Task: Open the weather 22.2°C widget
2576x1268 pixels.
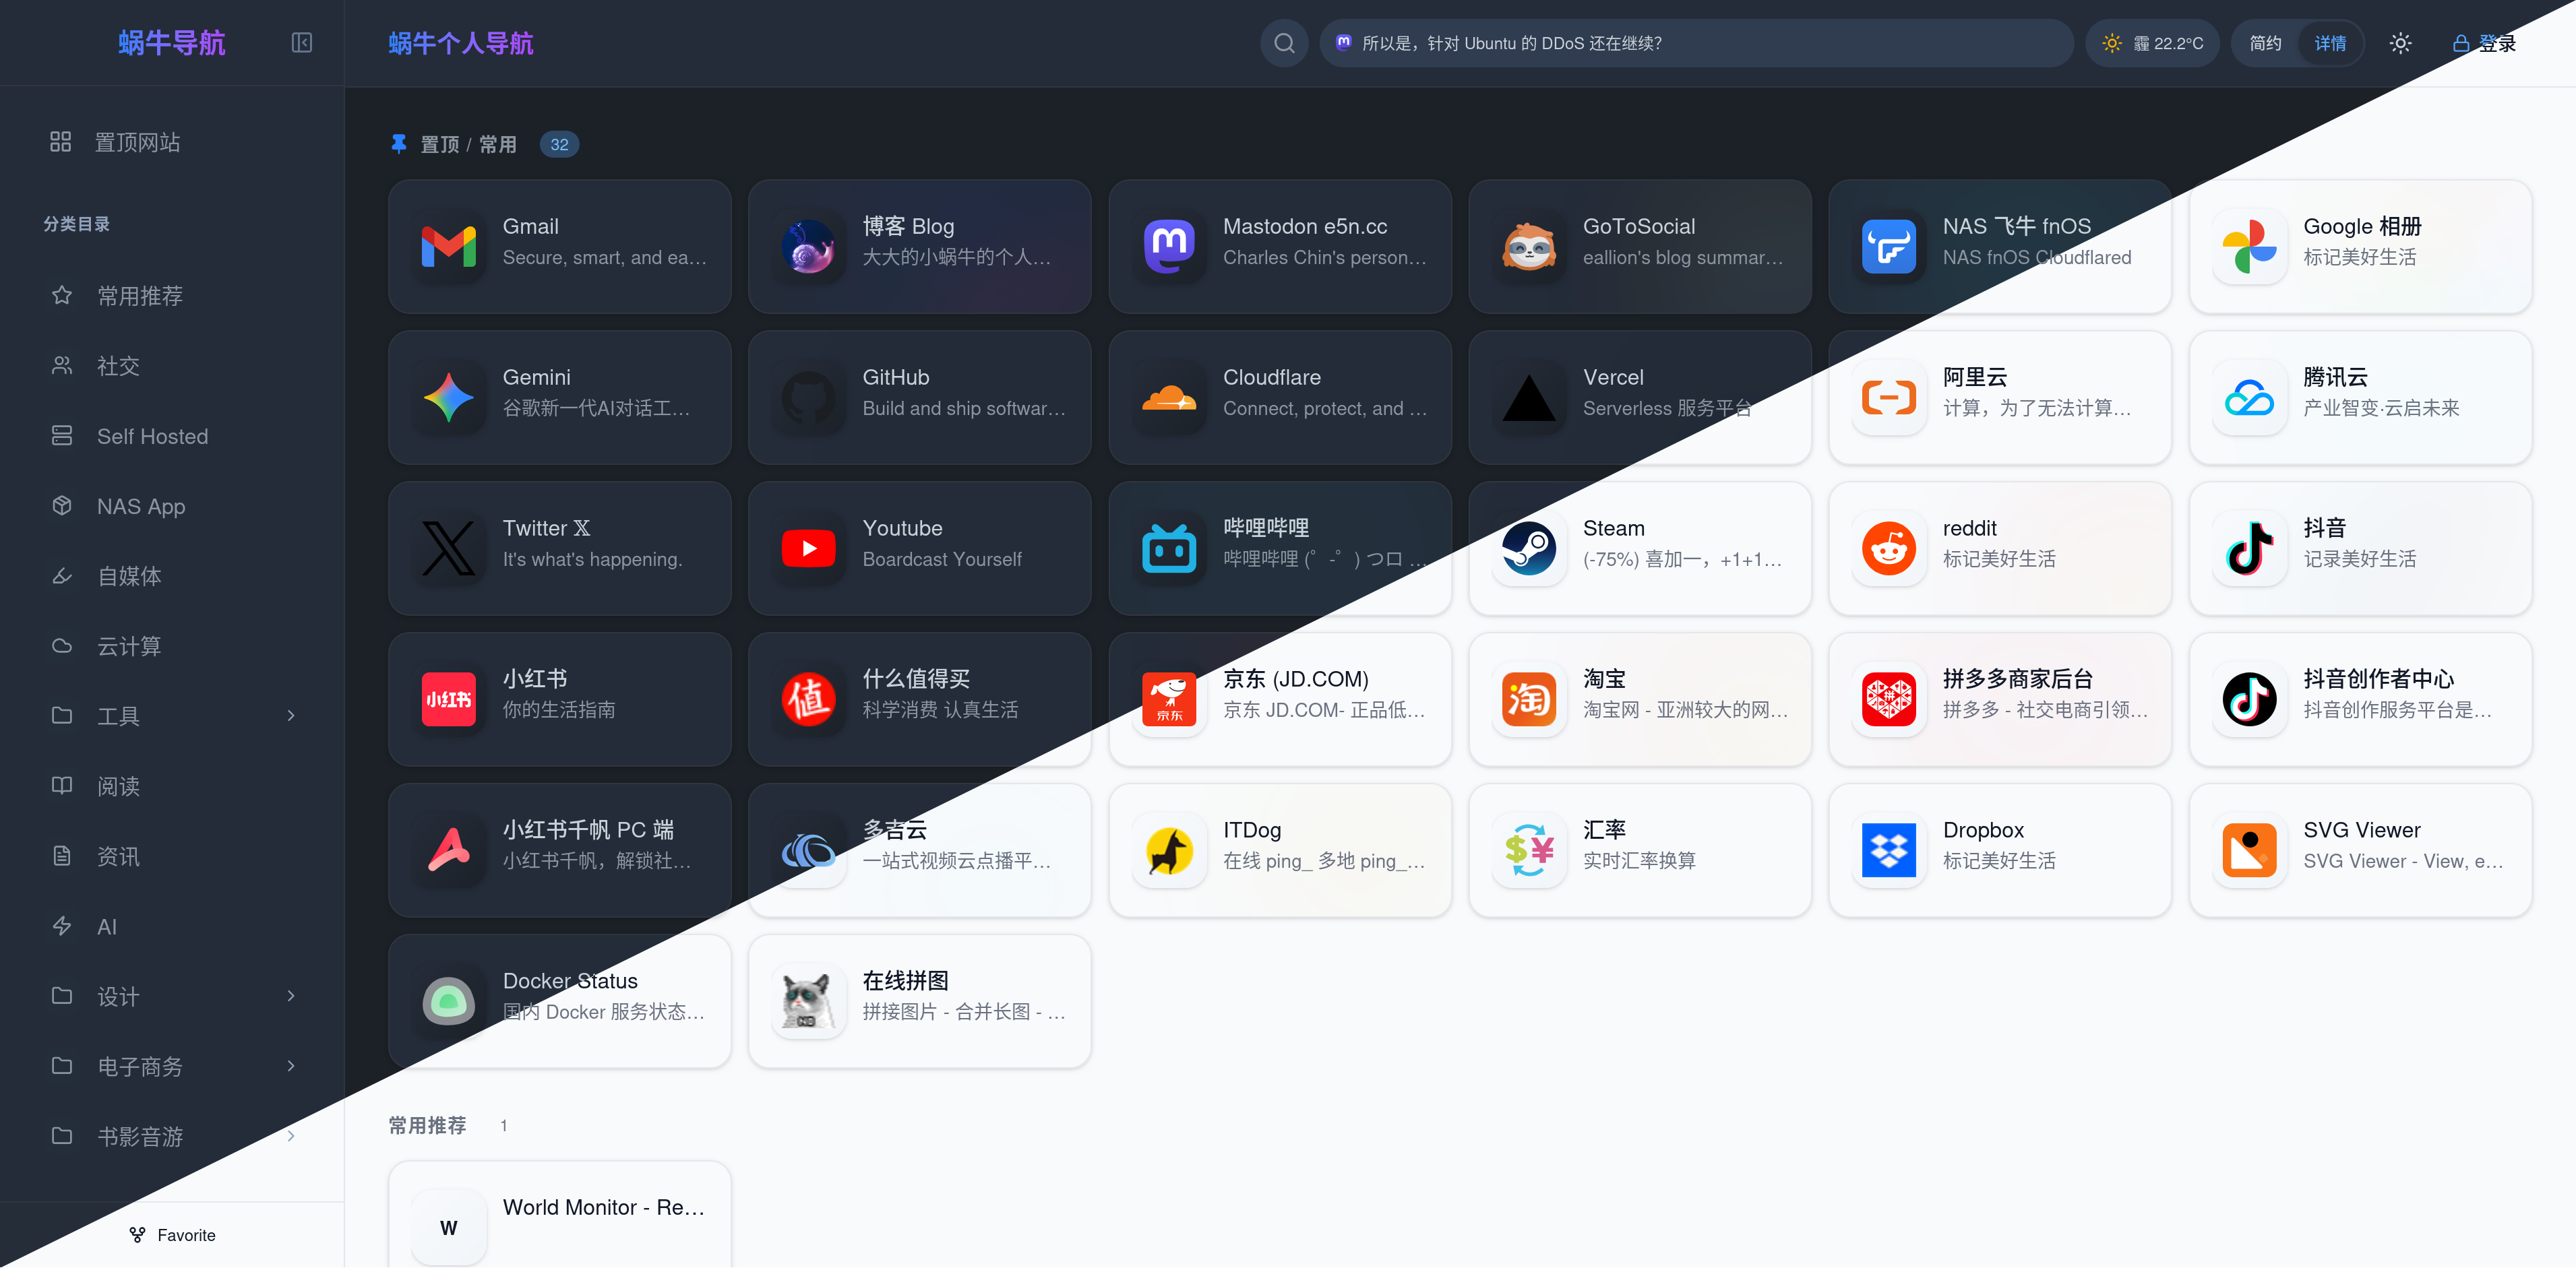Action: pyautogui.click(x=2153, y=43)
